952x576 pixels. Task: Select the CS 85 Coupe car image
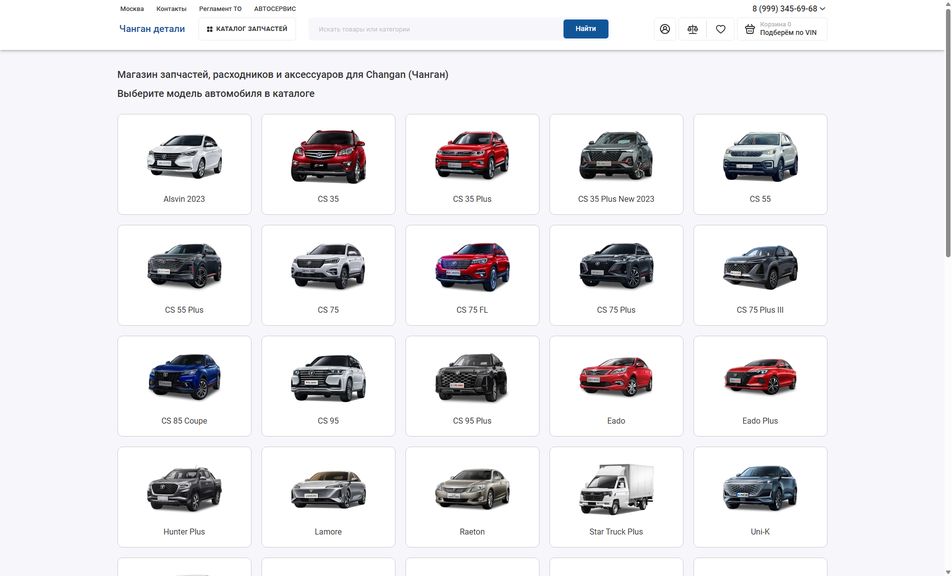(x=184, y=377)
